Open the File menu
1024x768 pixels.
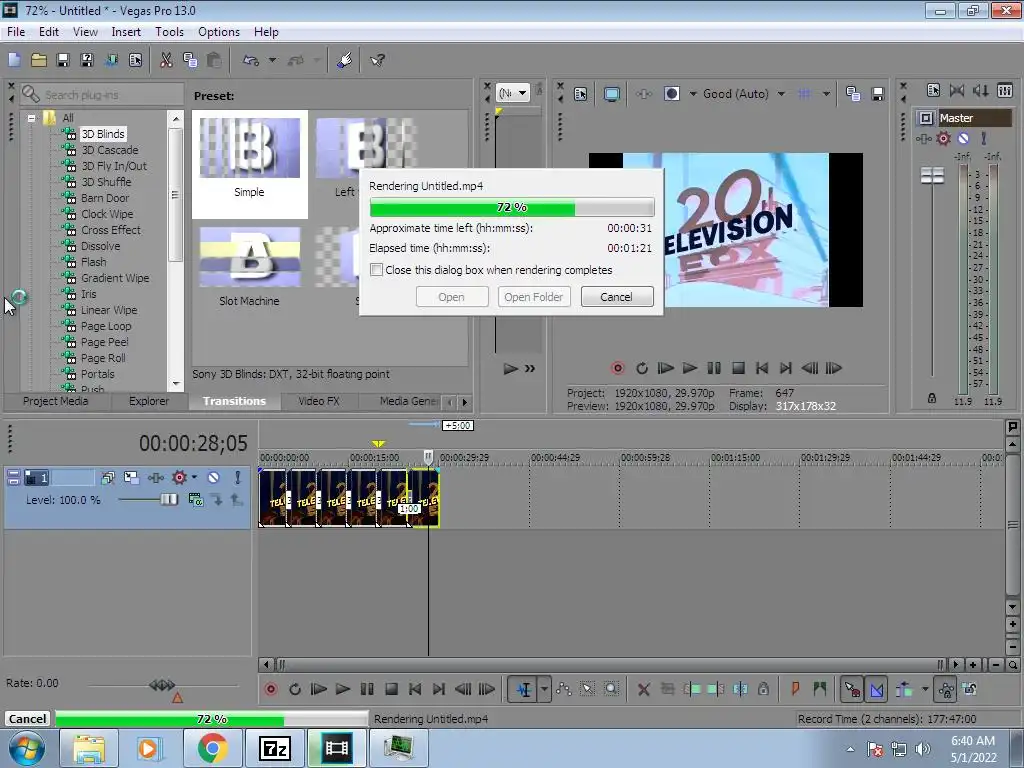(16, 32)
